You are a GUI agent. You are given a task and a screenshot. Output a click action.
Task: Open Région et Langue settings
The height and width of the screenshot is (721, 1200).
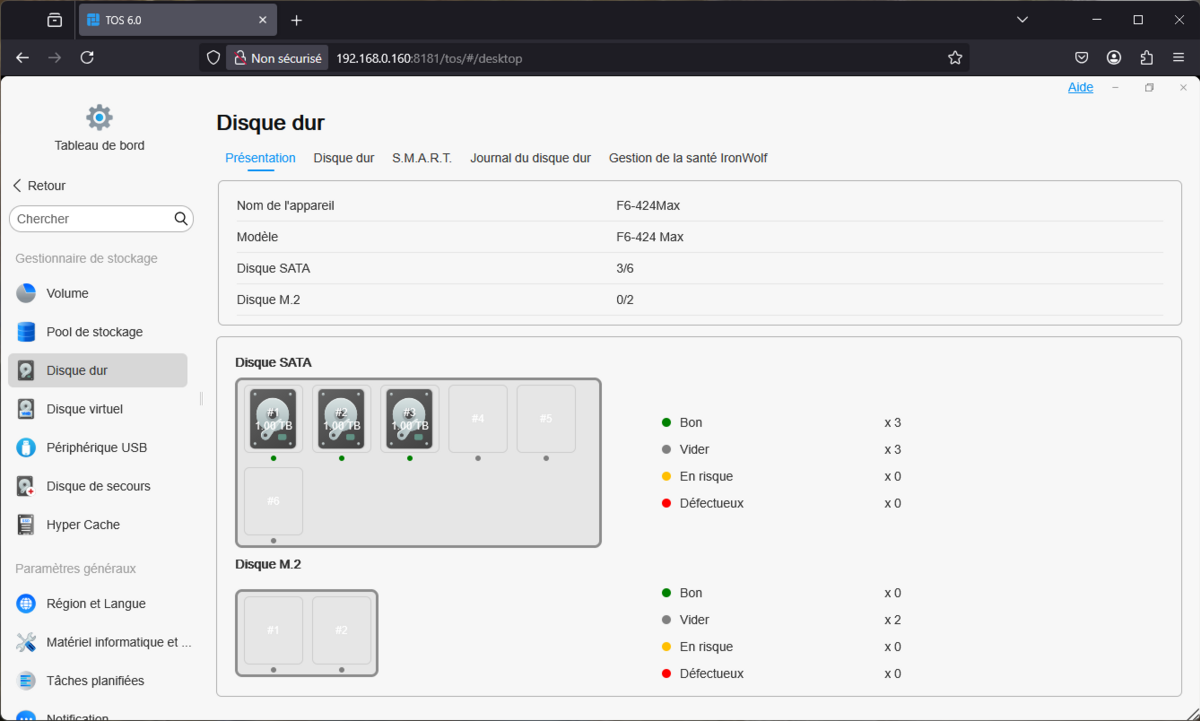(x=98, y=604)
